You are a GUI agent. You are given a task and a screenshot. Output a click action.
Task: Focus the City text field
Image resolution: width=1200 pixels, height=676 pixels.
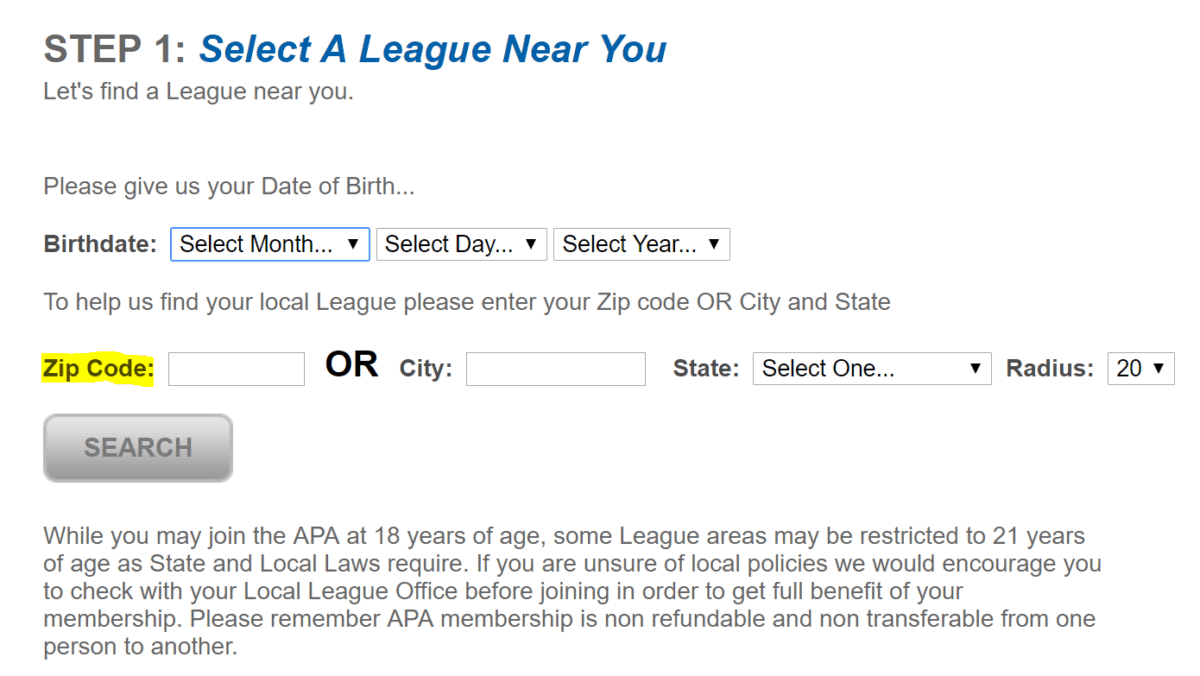tap(555, 369)
